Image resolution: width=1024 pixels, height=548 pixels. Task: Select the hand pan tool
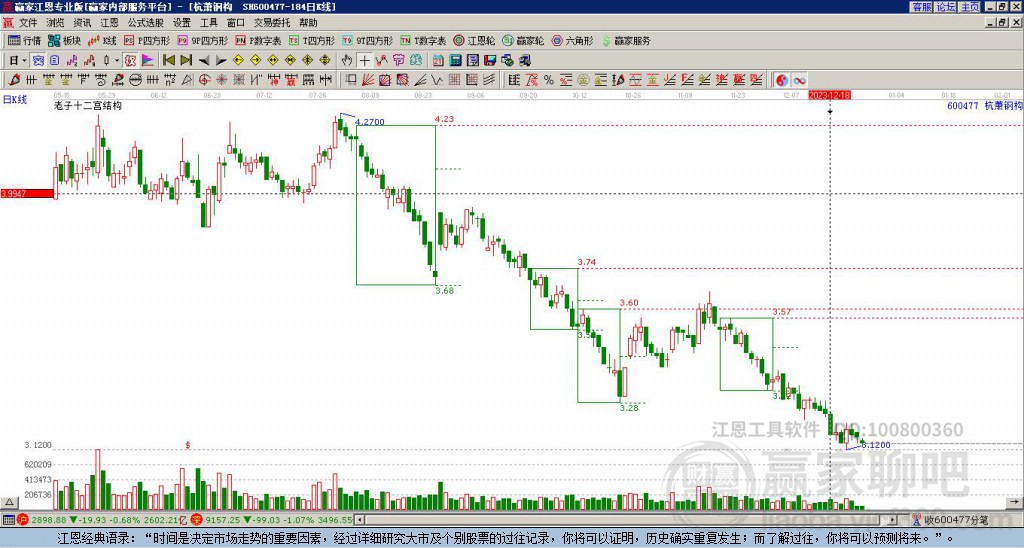(347, 61)
